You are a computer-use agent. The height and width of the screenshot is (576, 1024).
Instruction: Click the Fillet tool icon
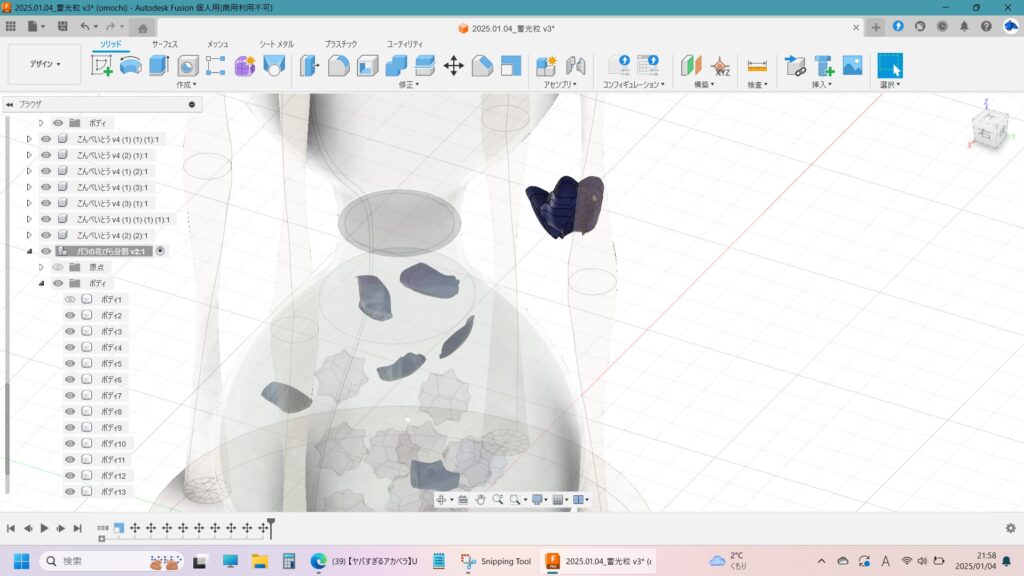tap(339, 66)
